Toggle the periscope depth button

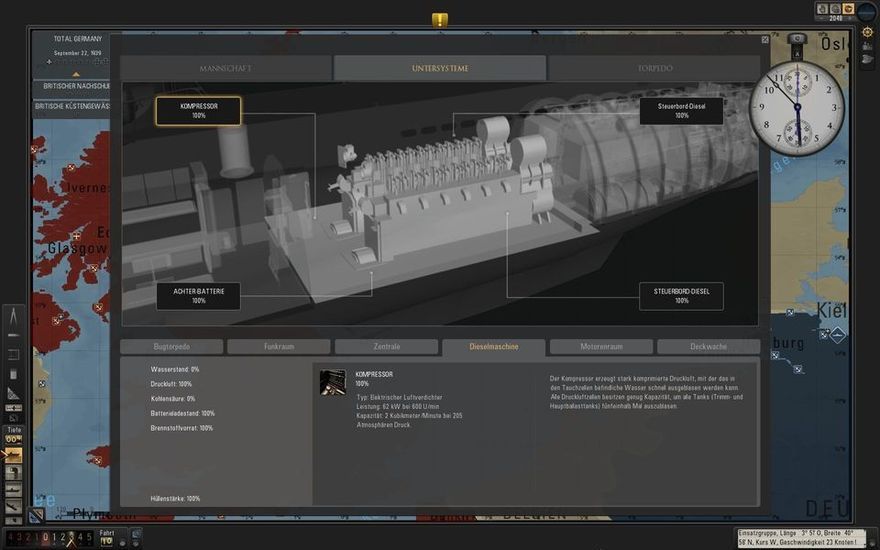click(14, 473)
